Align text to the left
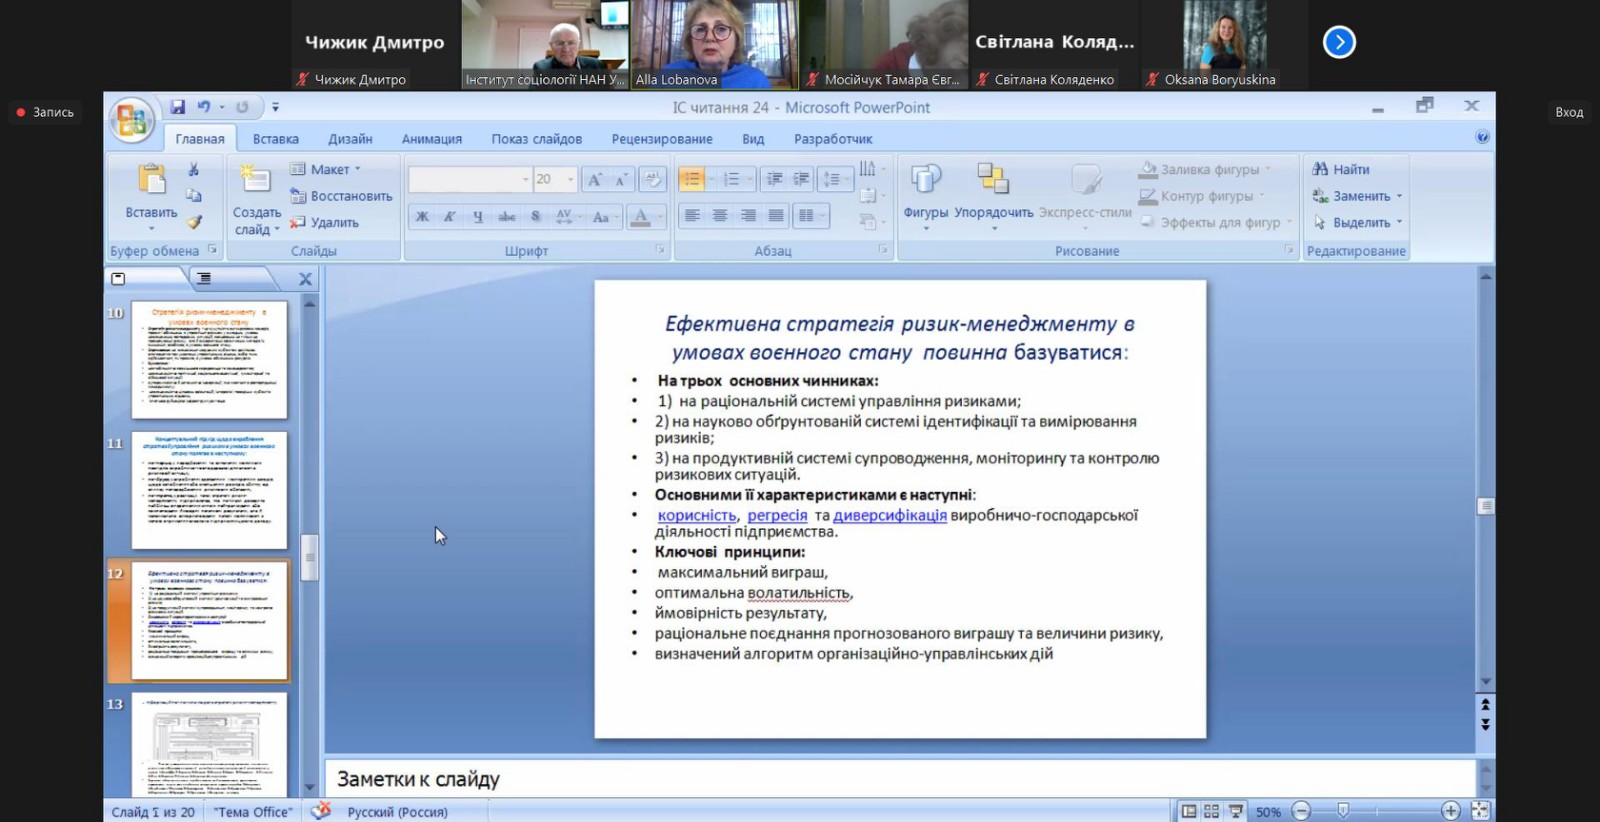Screen dimensions: 1600x822 click(x=692, y=215)
